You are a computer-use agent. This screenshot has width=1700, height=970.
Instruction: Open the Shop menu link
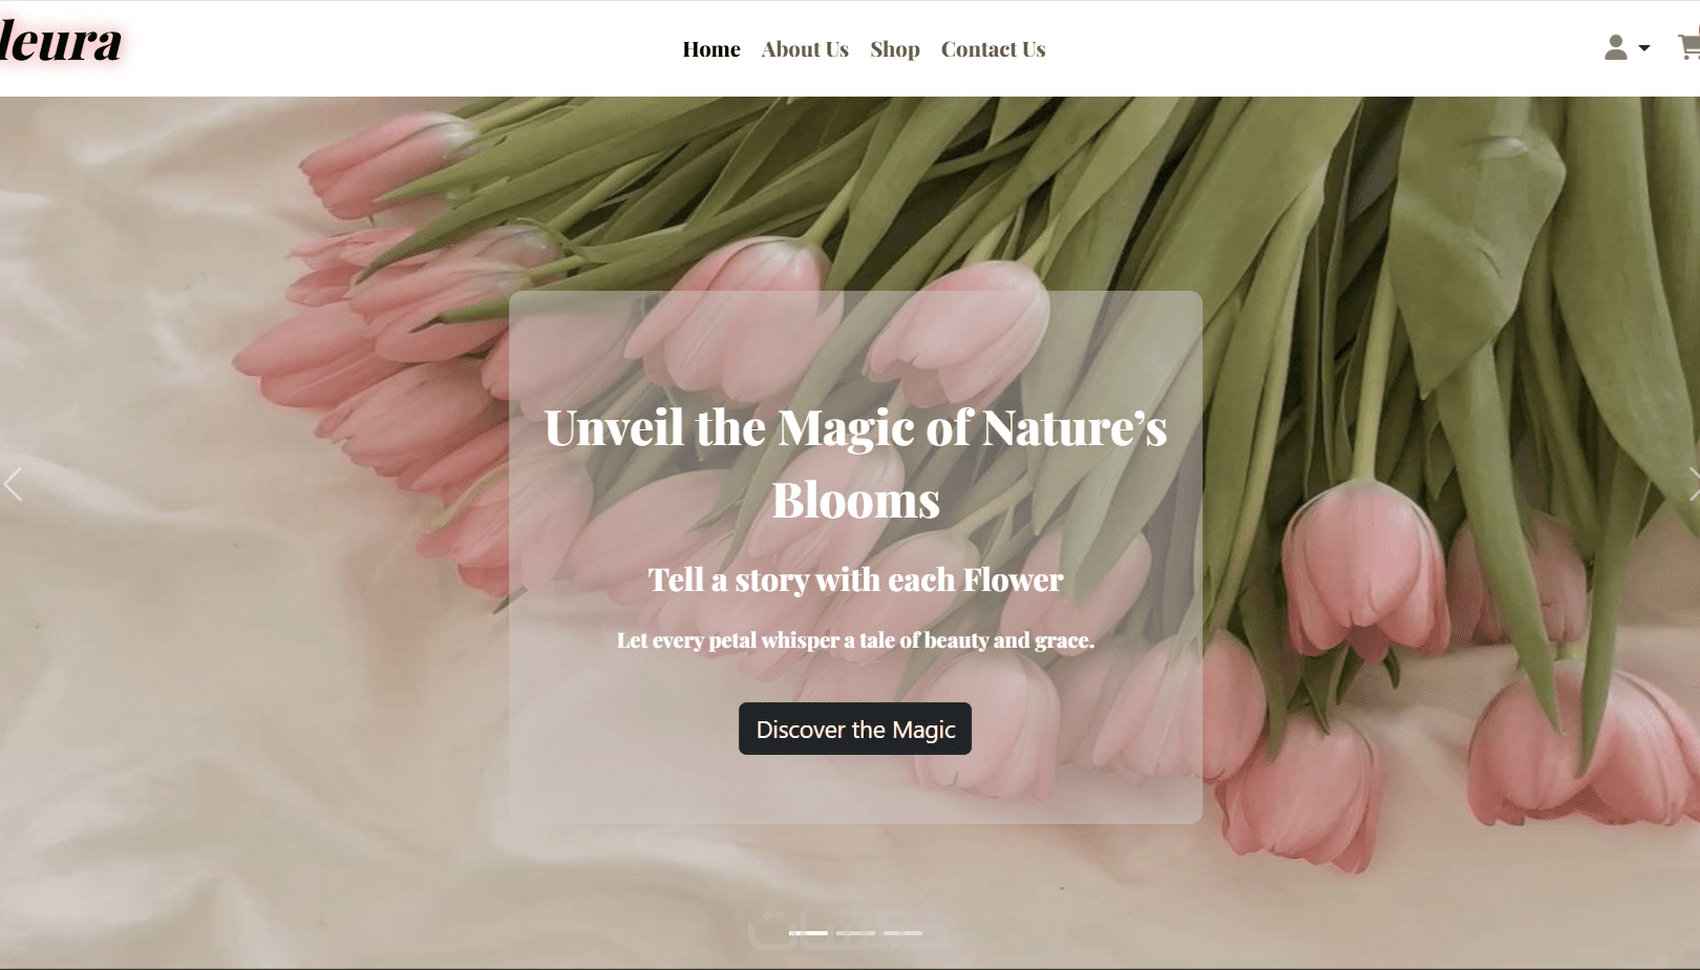pos(895,49)
